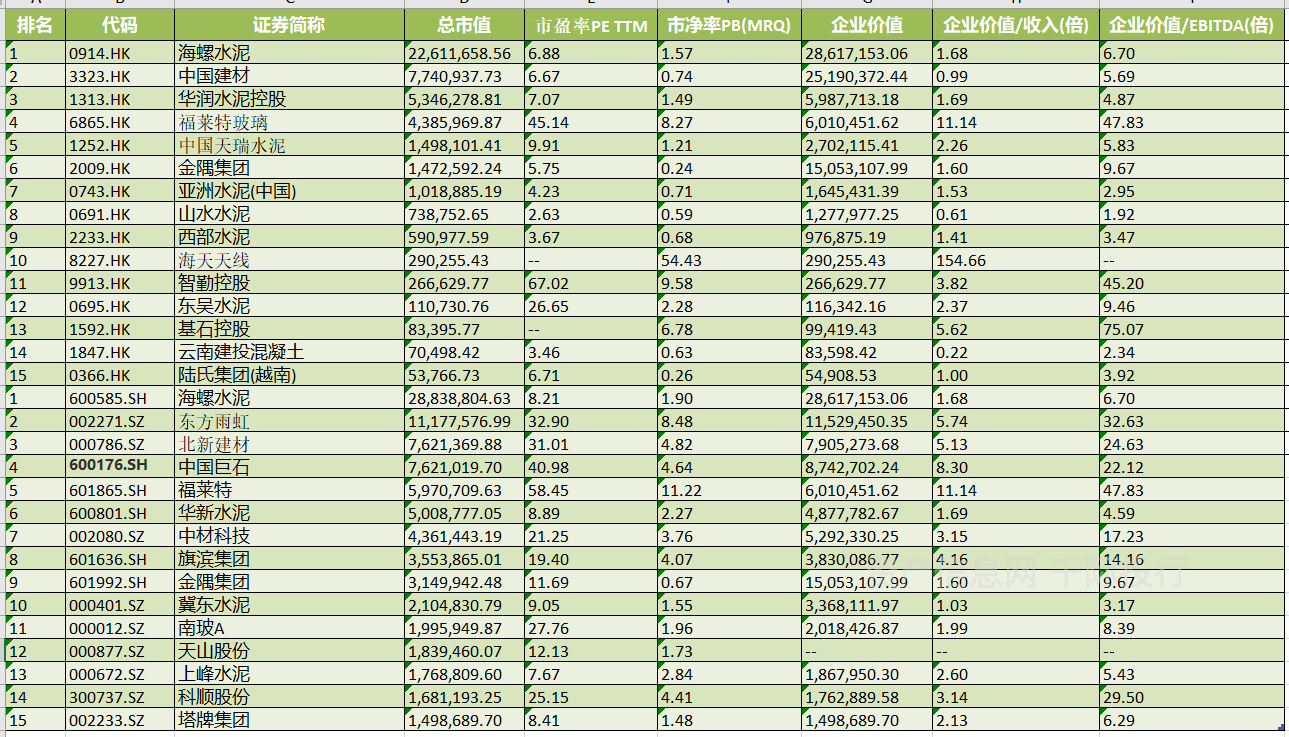The height and width of the screenshot is (737, 1289).
Task: Click the value 154.66
Action: pyautogui.click(x=1015, y=261)
